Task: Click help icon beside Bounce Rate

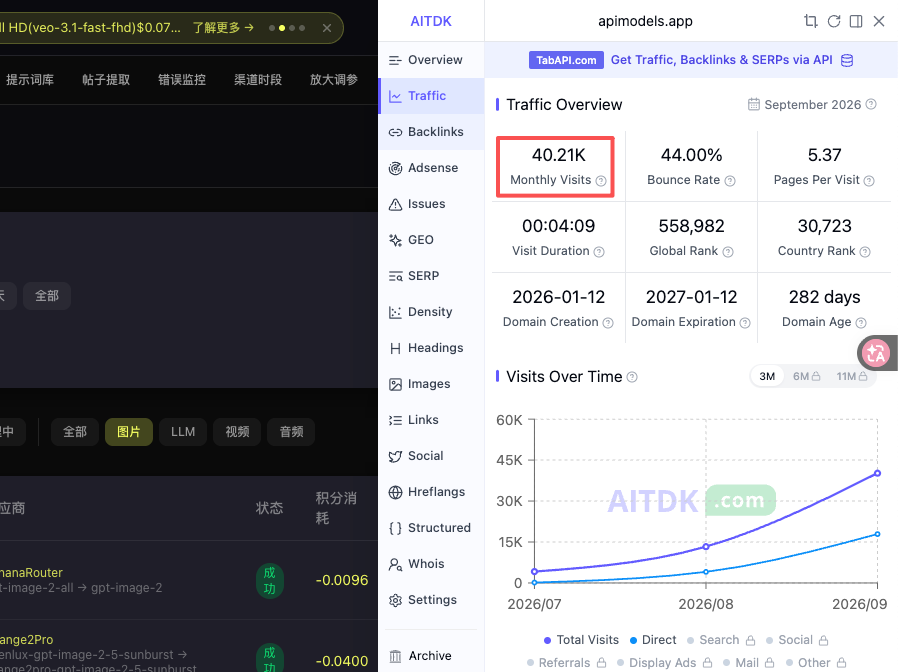Action: click(730, 181)
